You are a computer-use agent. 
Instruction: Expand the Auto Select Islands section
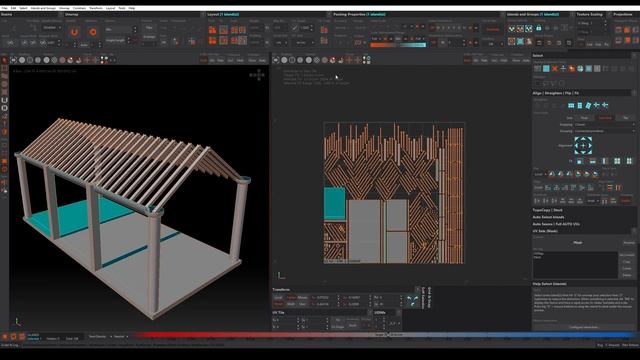[x=548, y=217]
